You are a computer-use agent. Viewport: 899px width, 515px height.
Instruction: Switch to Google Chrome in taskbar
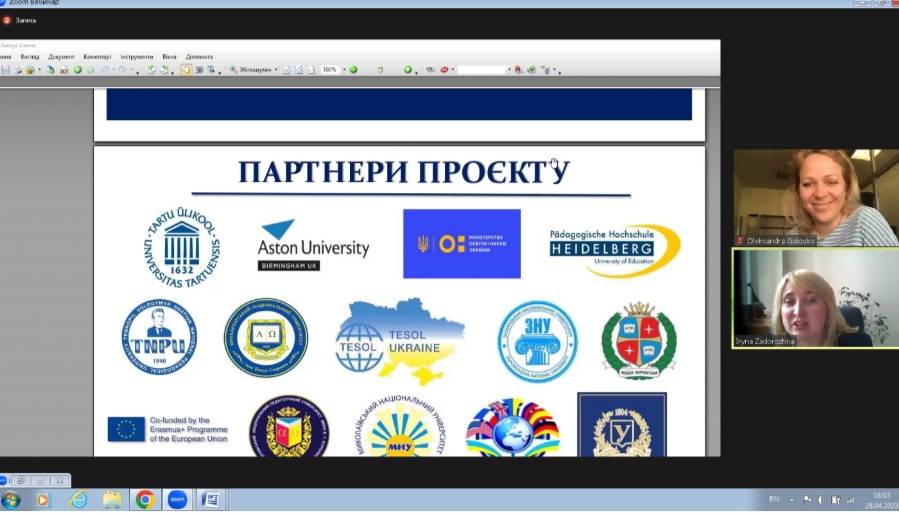point(144,500)
